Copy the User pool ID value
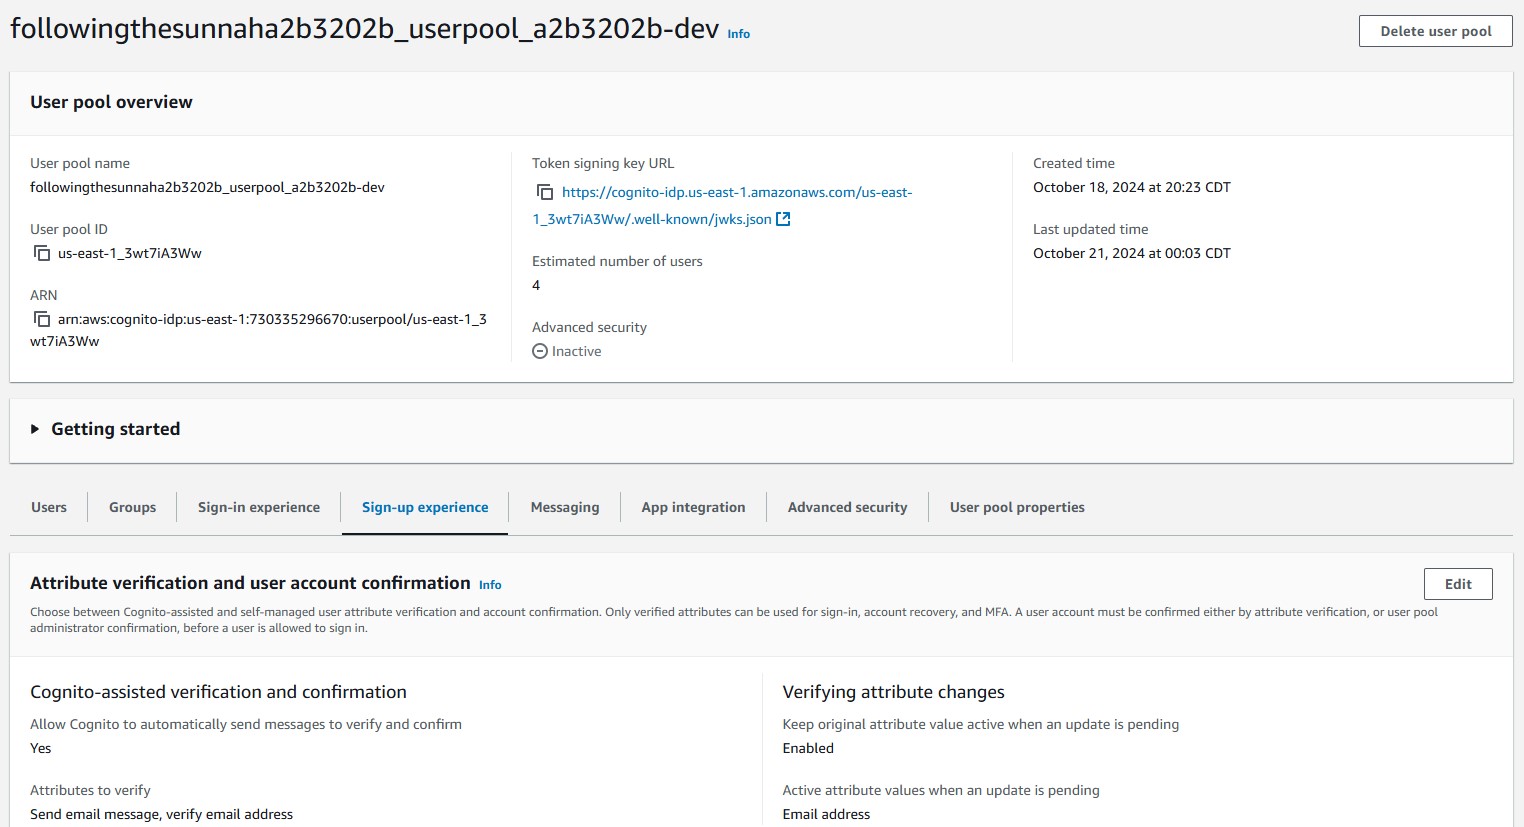This screenshot has width=1524, height=827. (42, 253)
